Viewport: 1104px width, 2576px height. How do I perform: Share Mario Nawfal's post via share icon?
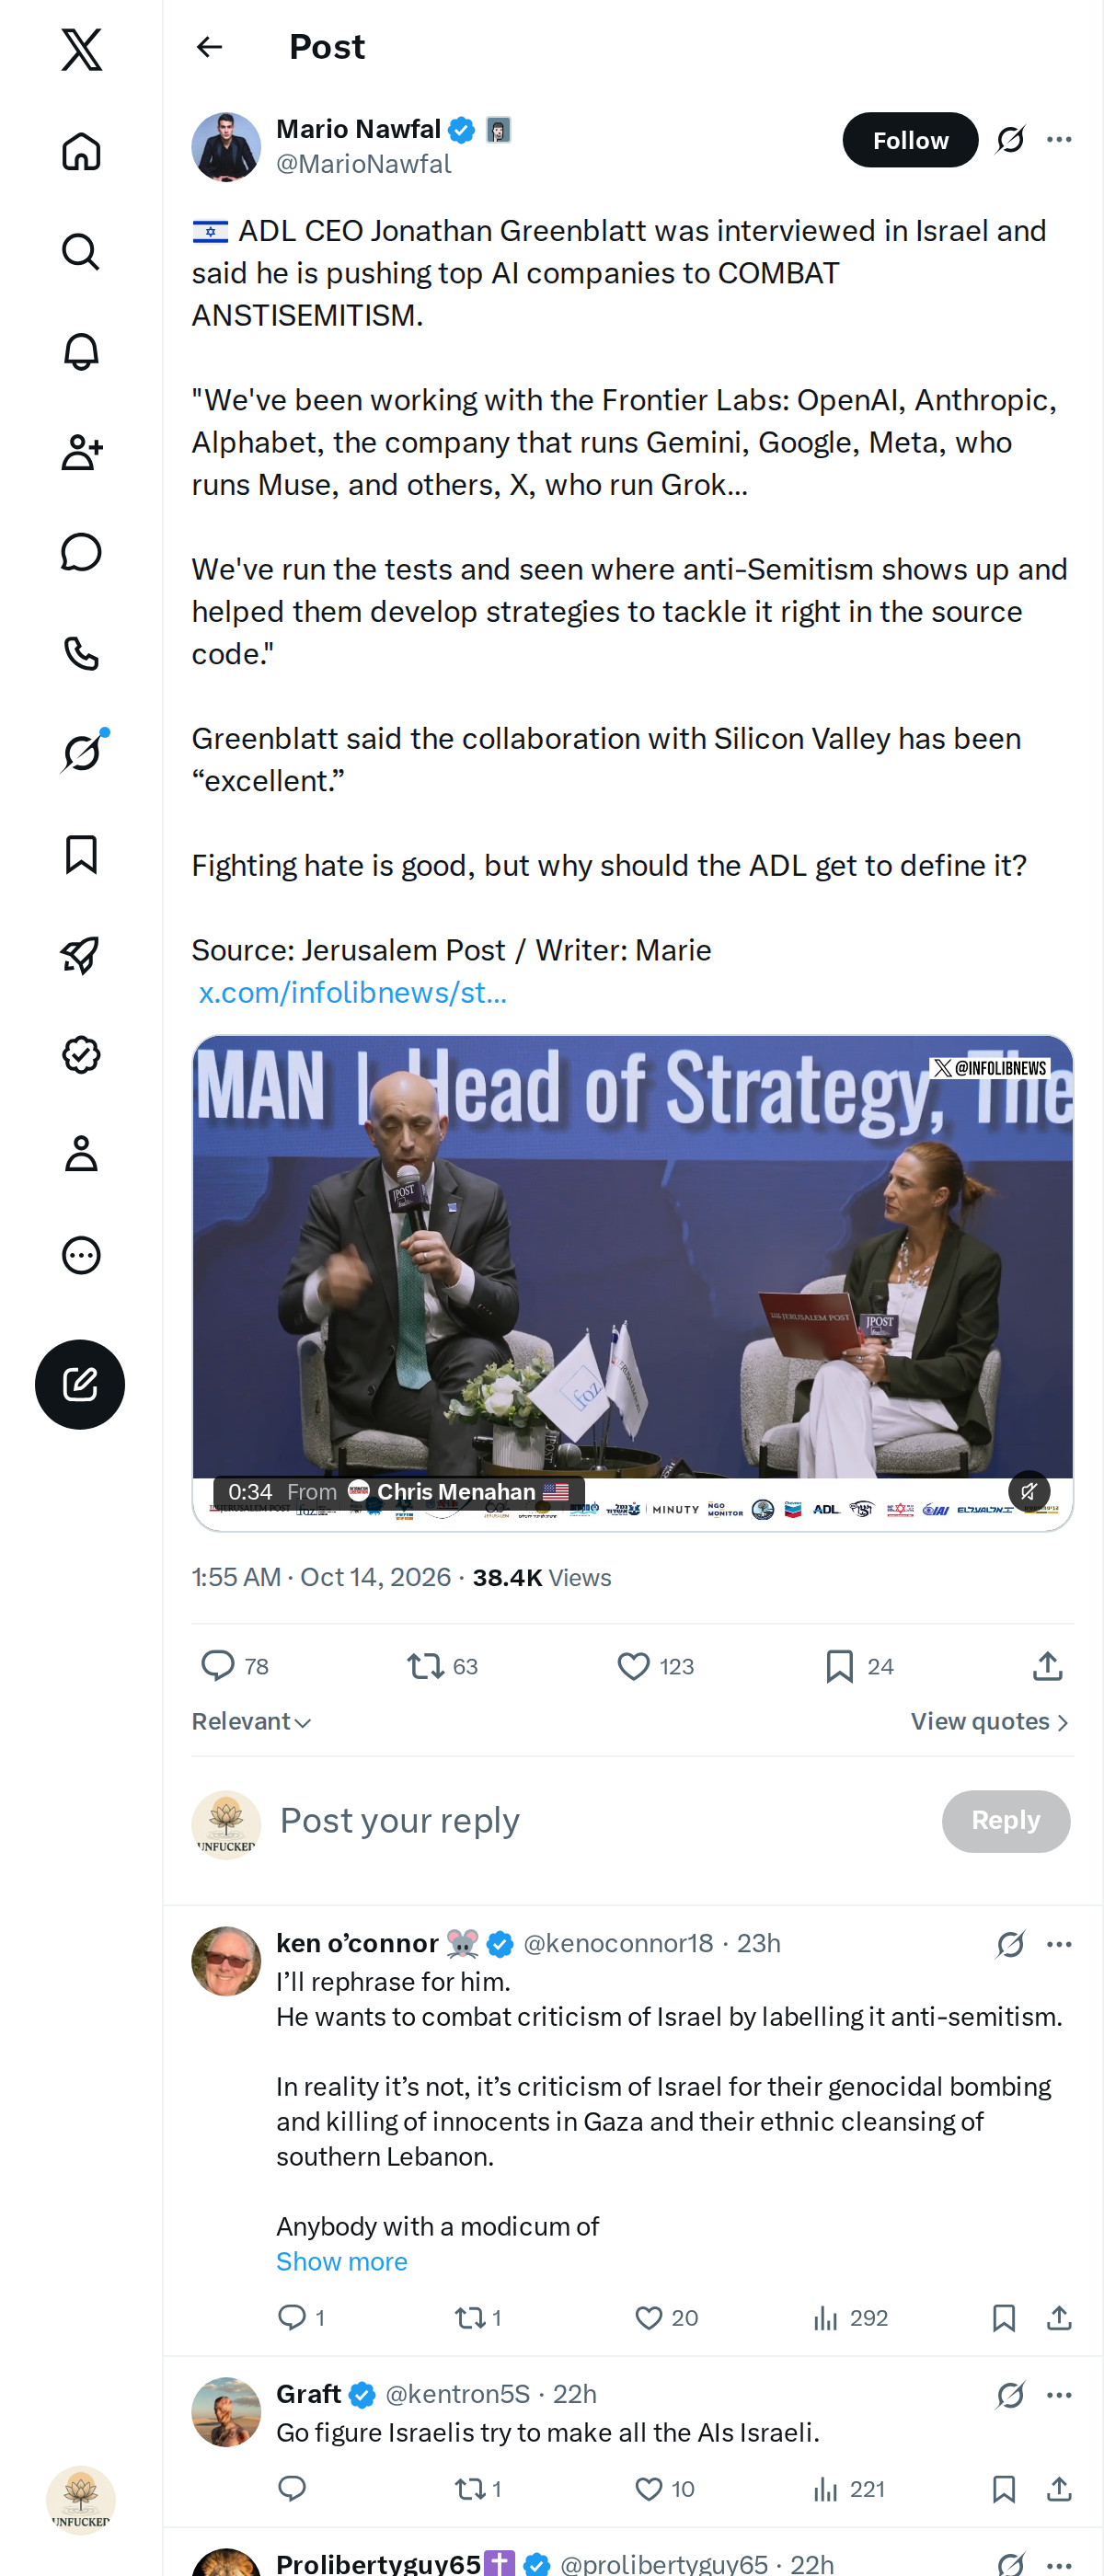1047,1666
